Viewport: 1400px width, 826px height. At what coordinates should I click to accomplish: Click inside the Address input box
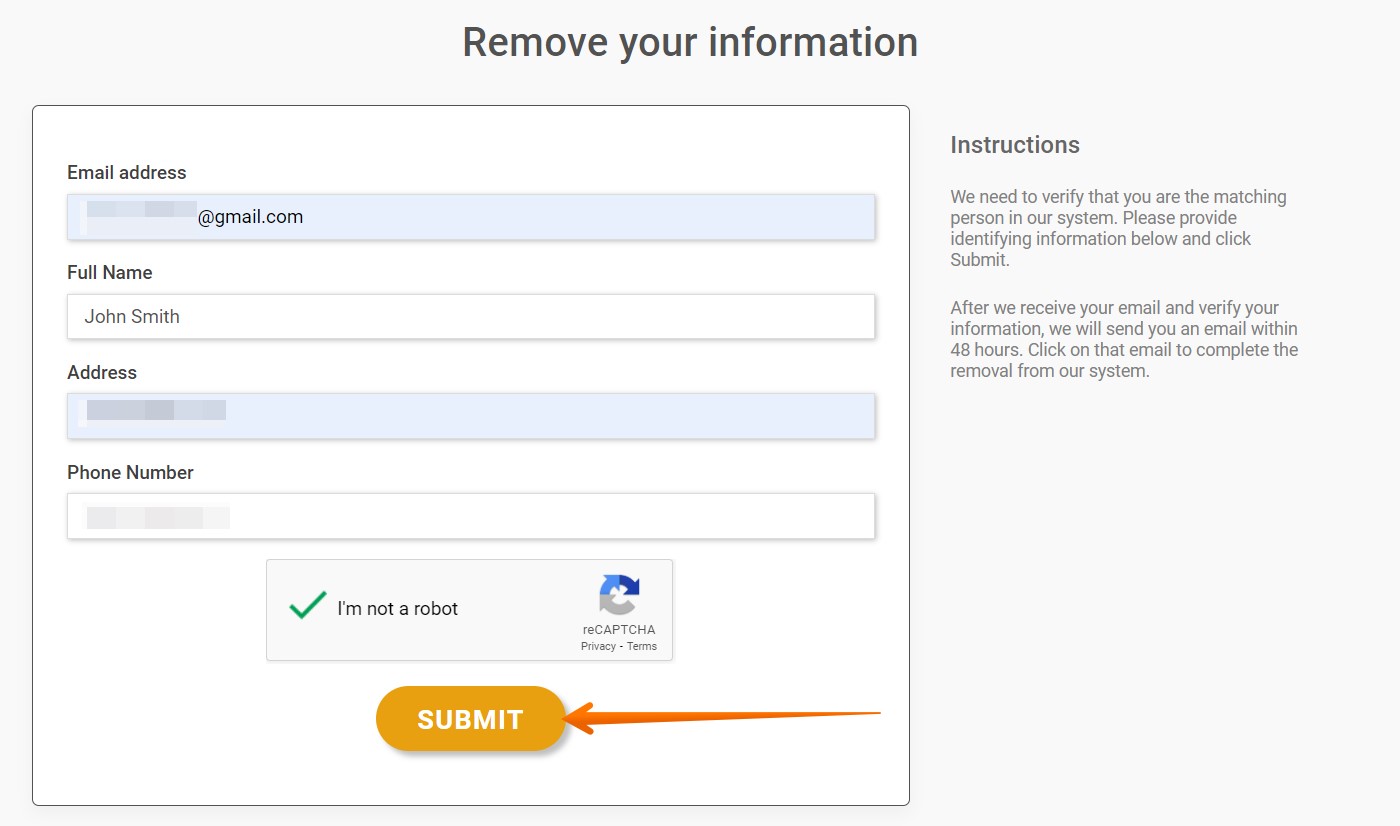(470, 416)
